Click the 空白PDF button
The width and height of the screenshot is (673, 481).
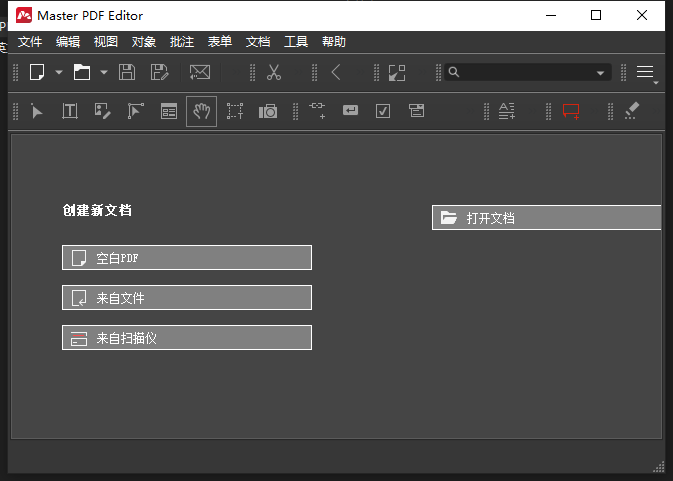(187, 258)
